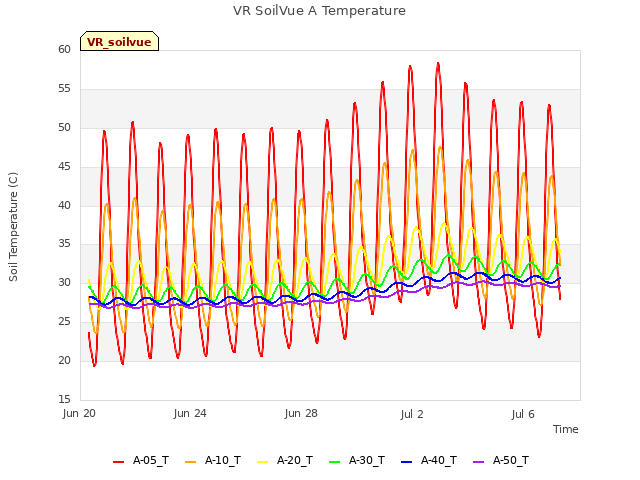
Task: Toggle the A-40_T legend entry
Action: [x=429, y=460]
